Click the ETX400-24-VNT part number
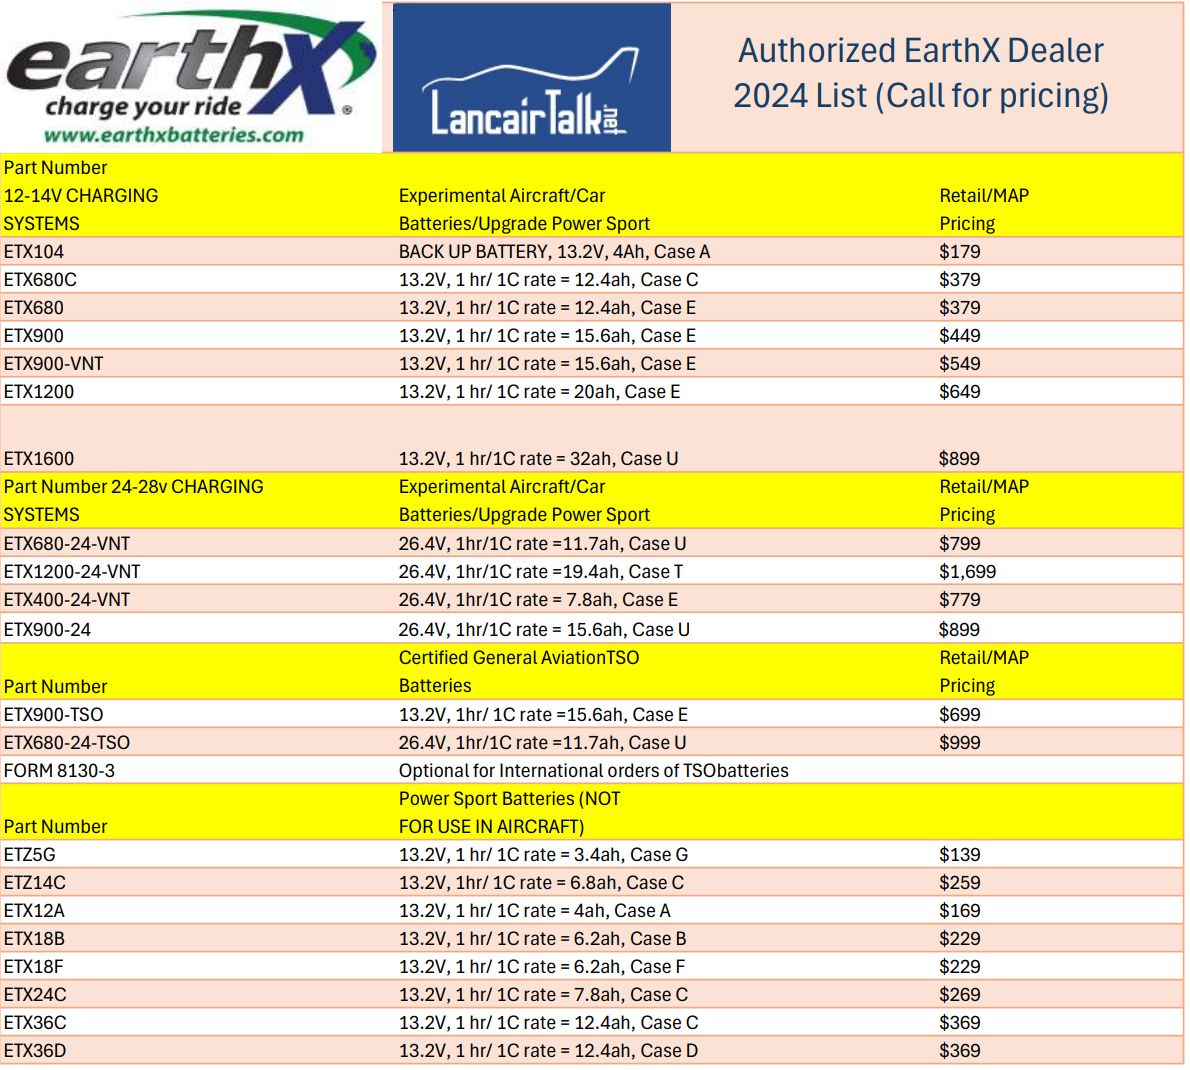1190x1070 pixels. point(67,600)
